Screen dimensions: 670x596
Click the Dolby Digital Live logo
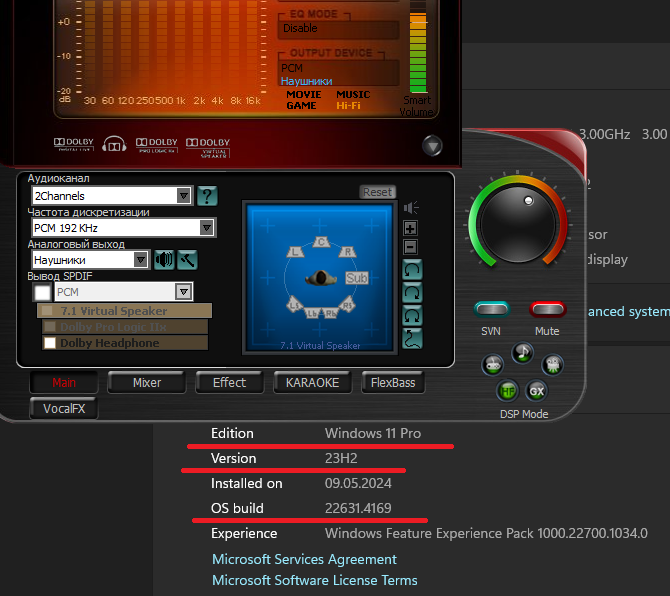[73, 144]
